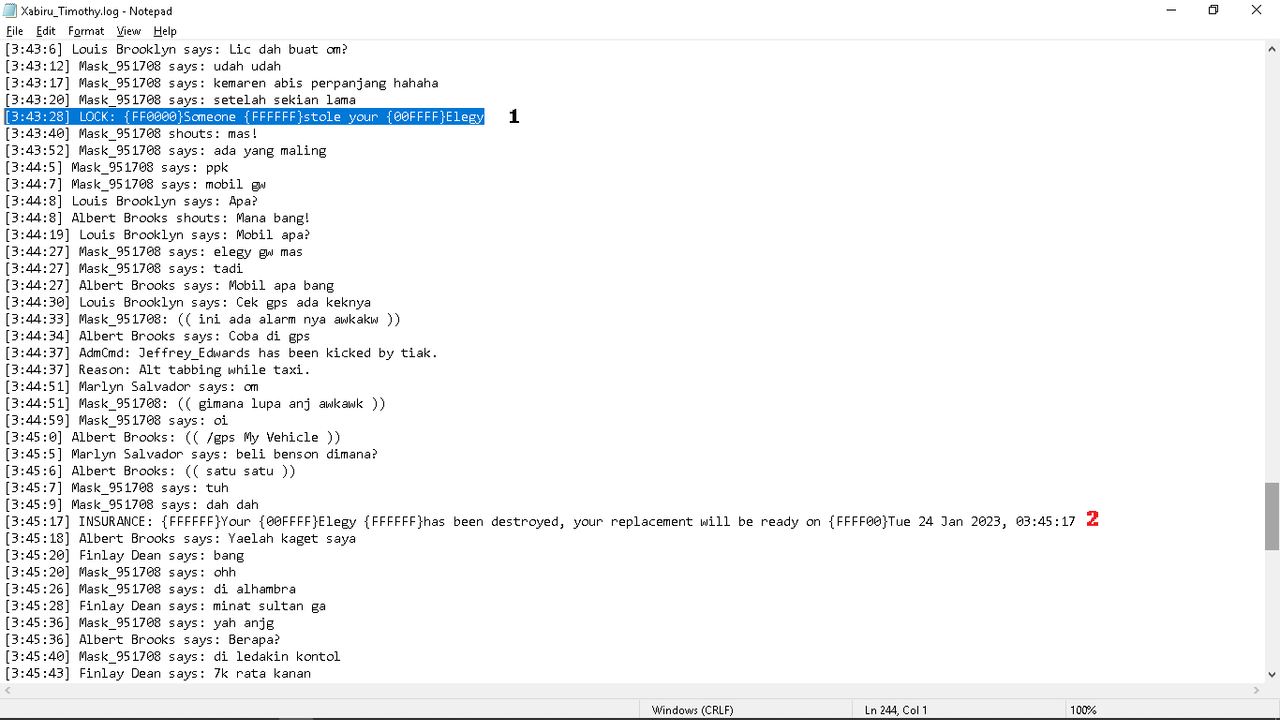Open the Format menu
This screenshot has height=720, width=1280.
(x=86, y=31)
